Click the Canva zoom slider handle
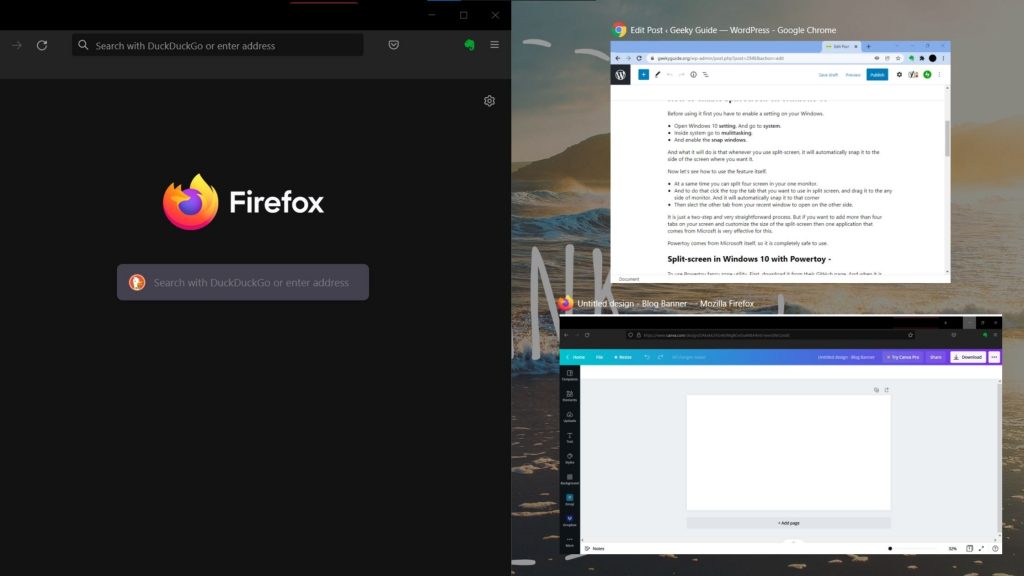Image resolution: width=1024 pixels, height=576 pixels. (890, 549)
